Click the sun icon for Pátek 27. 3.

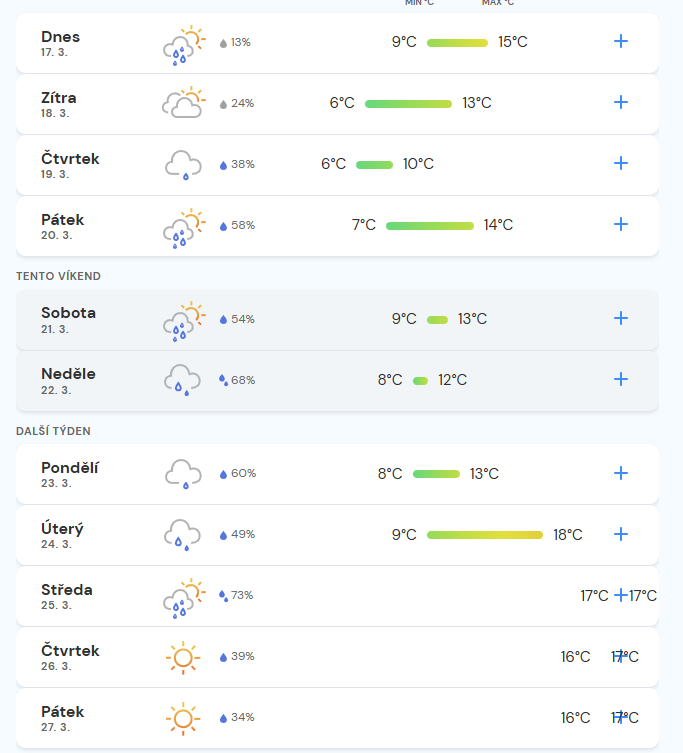pyautogui.click(x=183, y=718)
